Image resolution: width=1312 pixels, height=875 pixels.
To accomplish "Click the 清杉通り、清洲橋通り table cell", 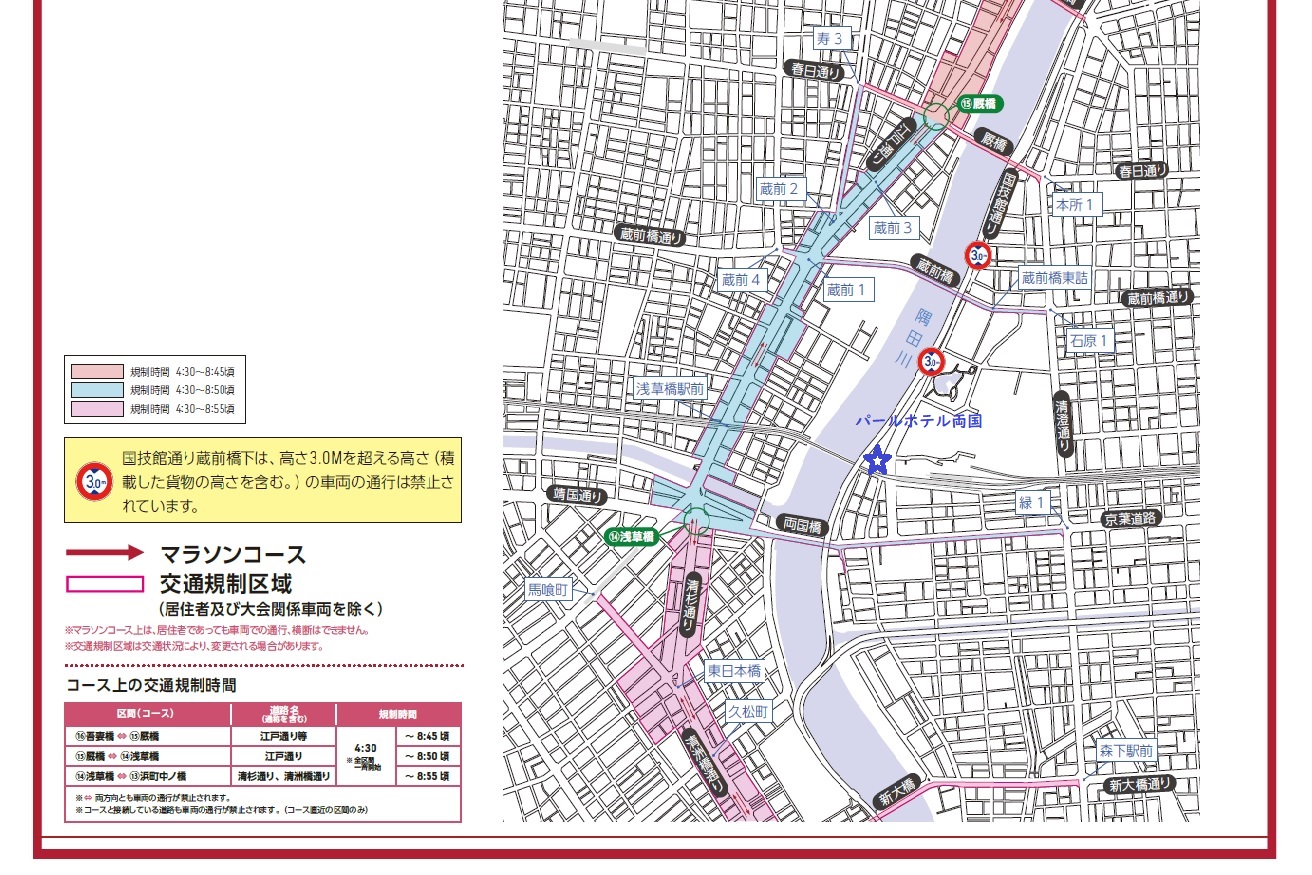I will (283, 775).
